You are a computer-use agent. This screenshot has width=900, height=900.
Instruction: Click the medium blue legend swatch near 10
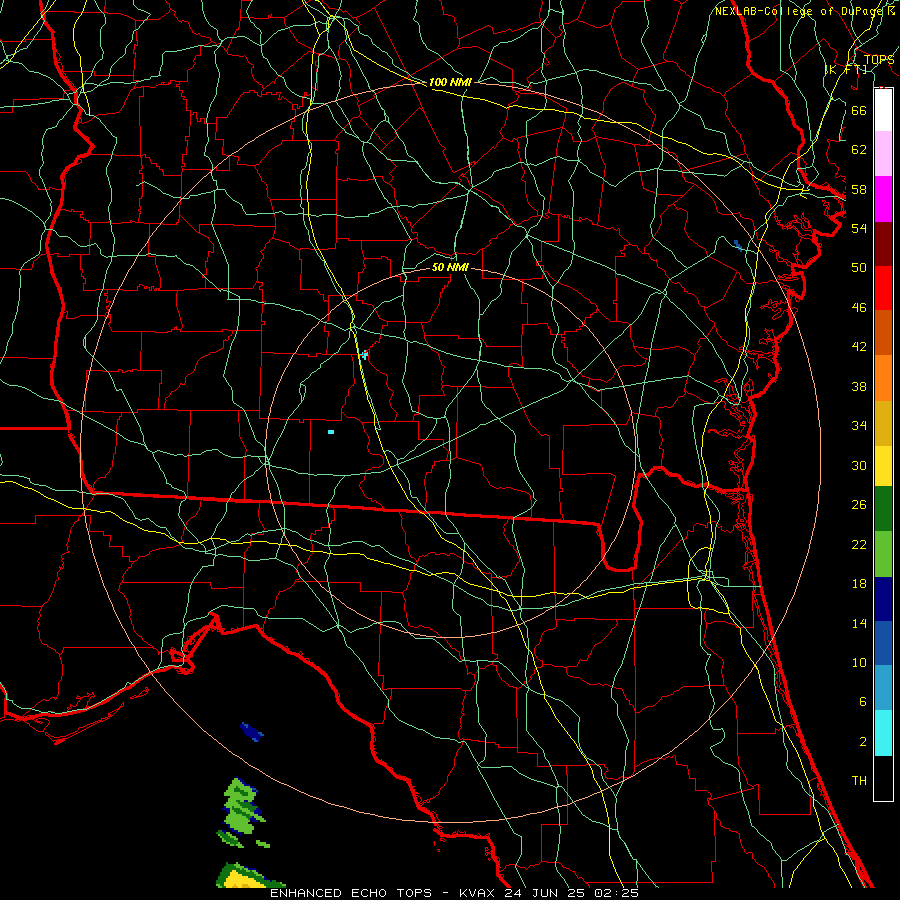[x=883, y=643]
